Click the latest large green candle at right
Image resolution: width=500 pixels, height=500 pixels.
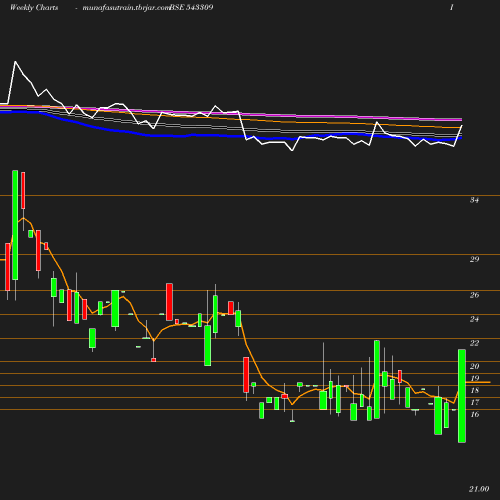(x=462, y=396)
